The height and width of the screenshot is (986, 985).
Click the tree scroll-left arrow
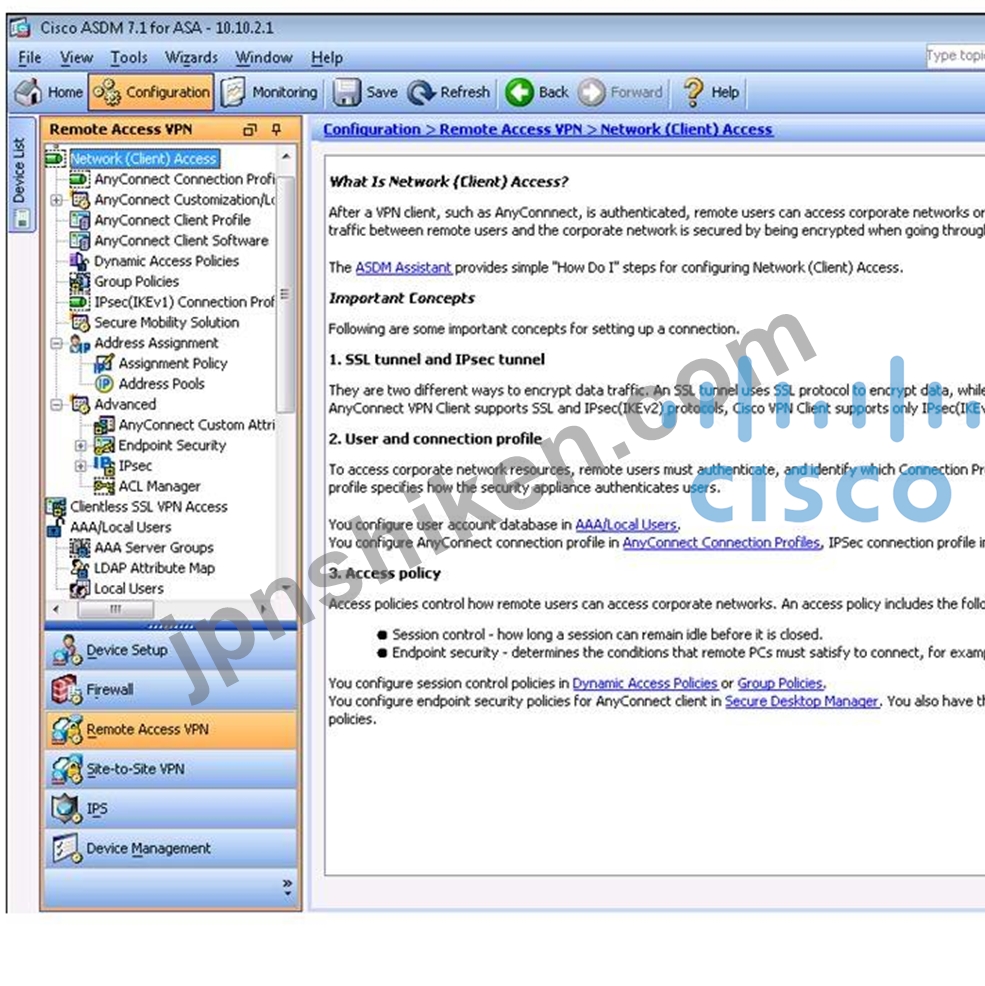(57, 609)
